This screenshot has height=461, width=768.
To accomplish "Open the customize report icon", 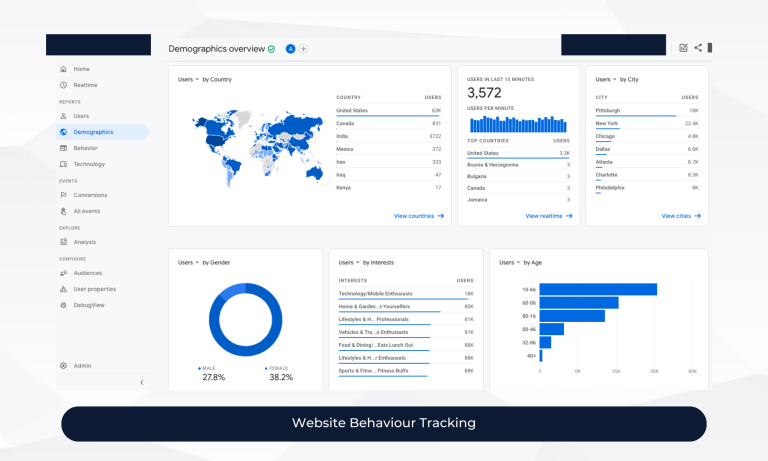I will [x=683, y=47].
